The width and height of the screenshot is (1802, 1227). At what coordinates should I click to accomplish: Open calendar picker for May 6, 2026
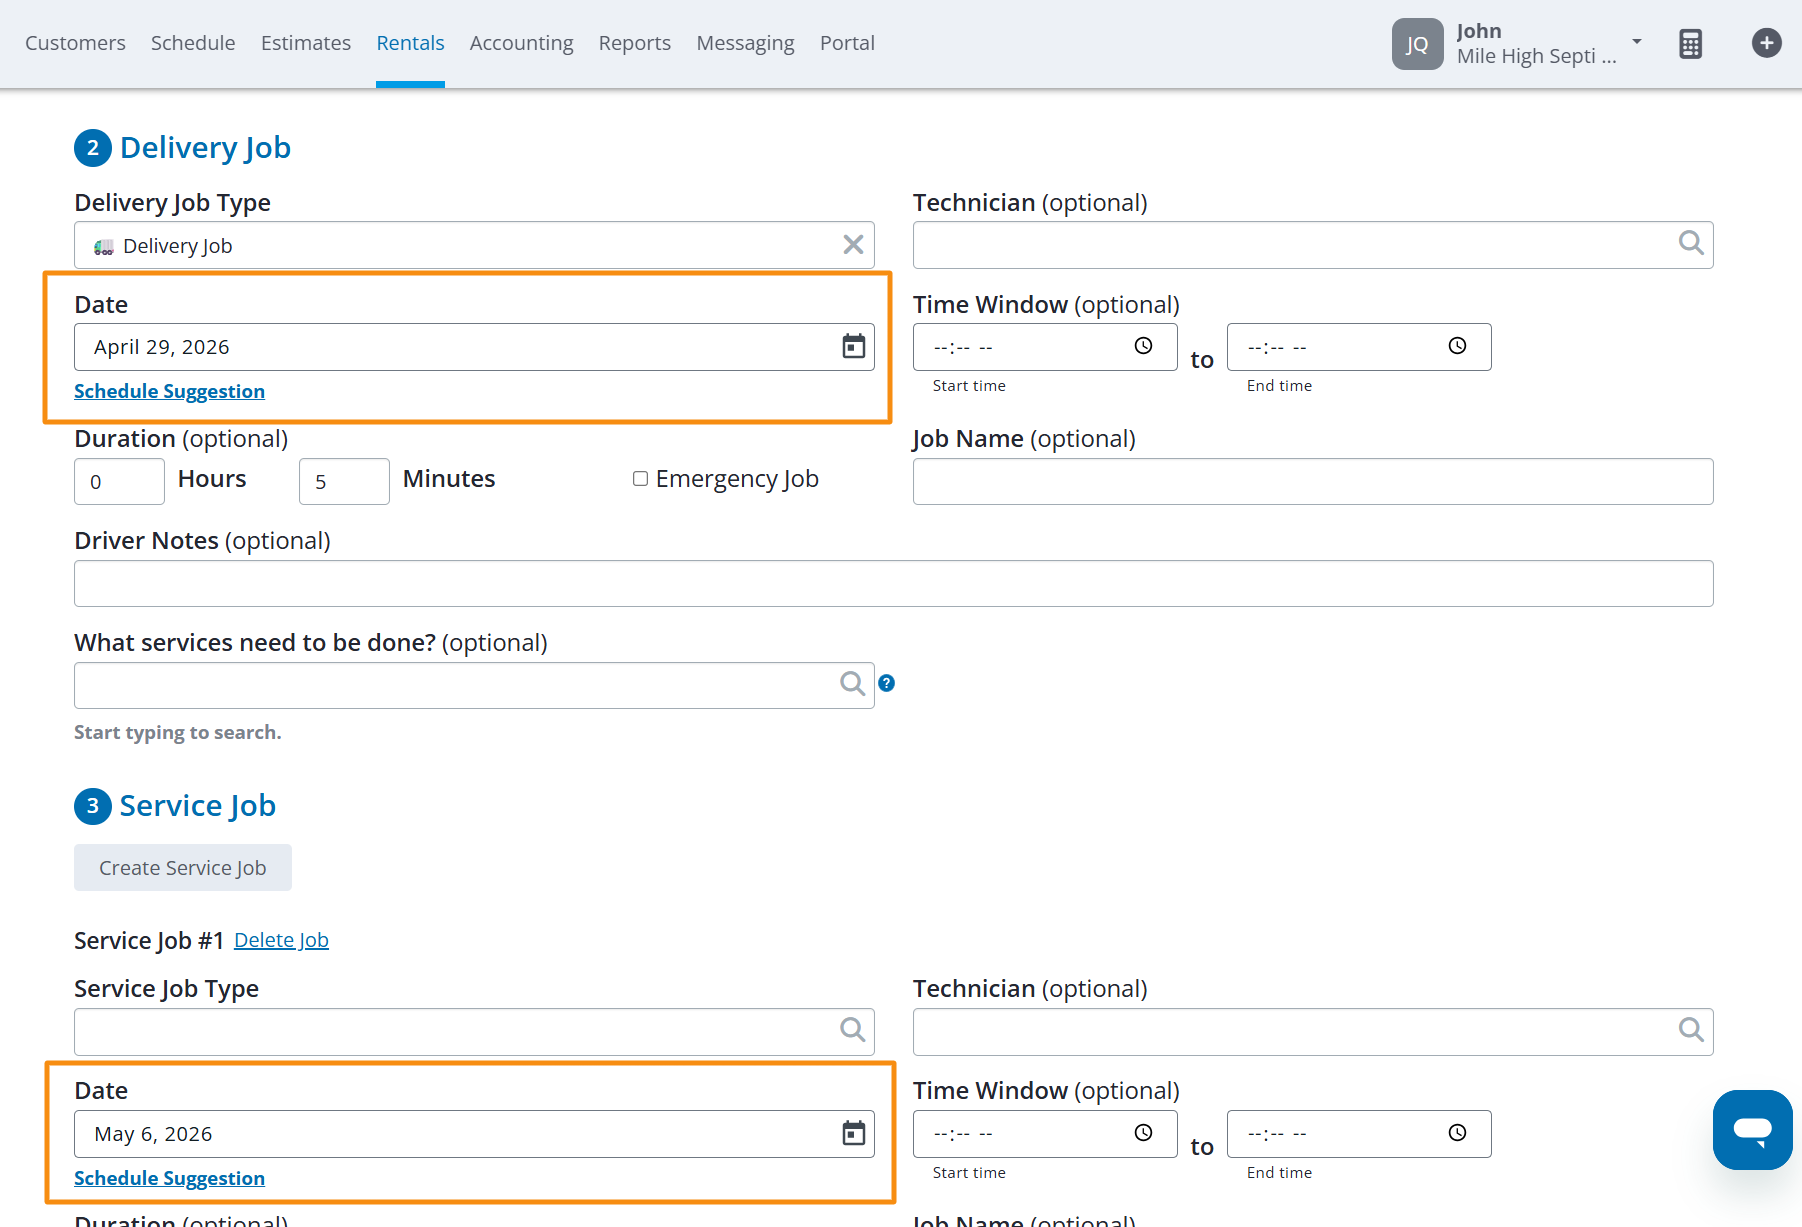pos(853,1133)
